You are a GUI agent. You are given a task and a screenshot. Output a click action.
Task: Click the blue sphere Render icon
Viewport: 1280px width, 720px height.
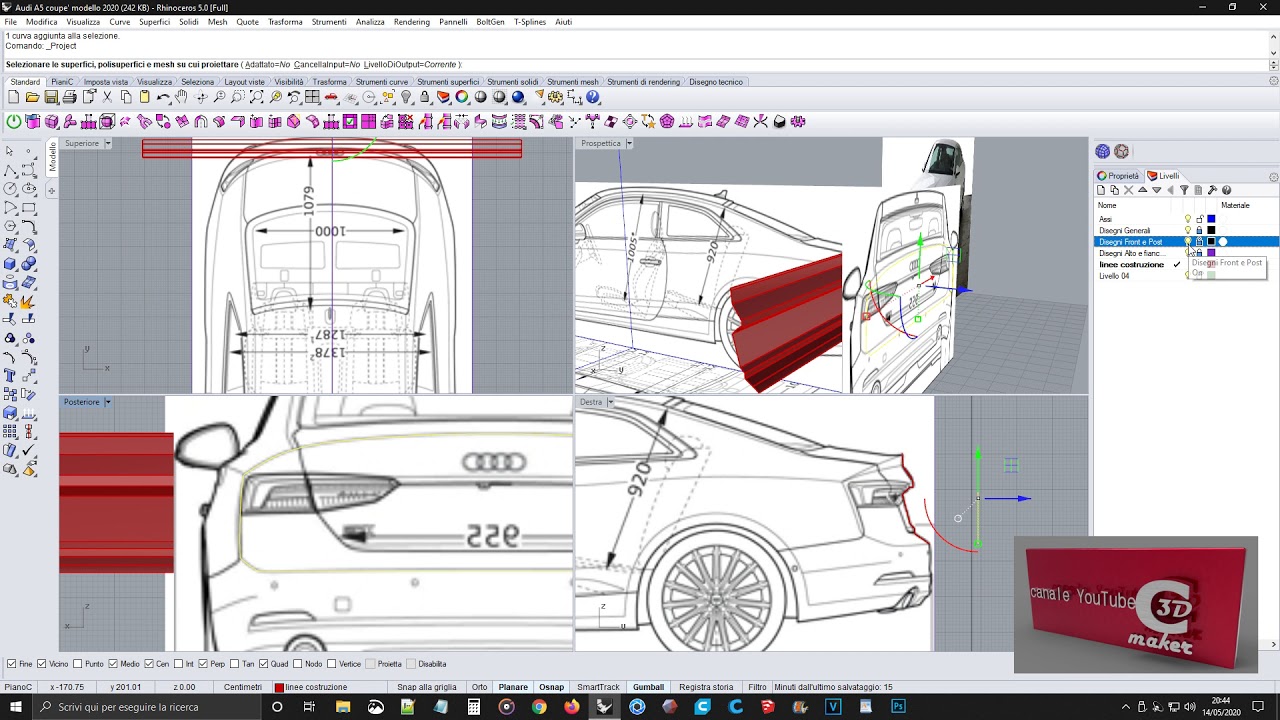tap(518, 97)
